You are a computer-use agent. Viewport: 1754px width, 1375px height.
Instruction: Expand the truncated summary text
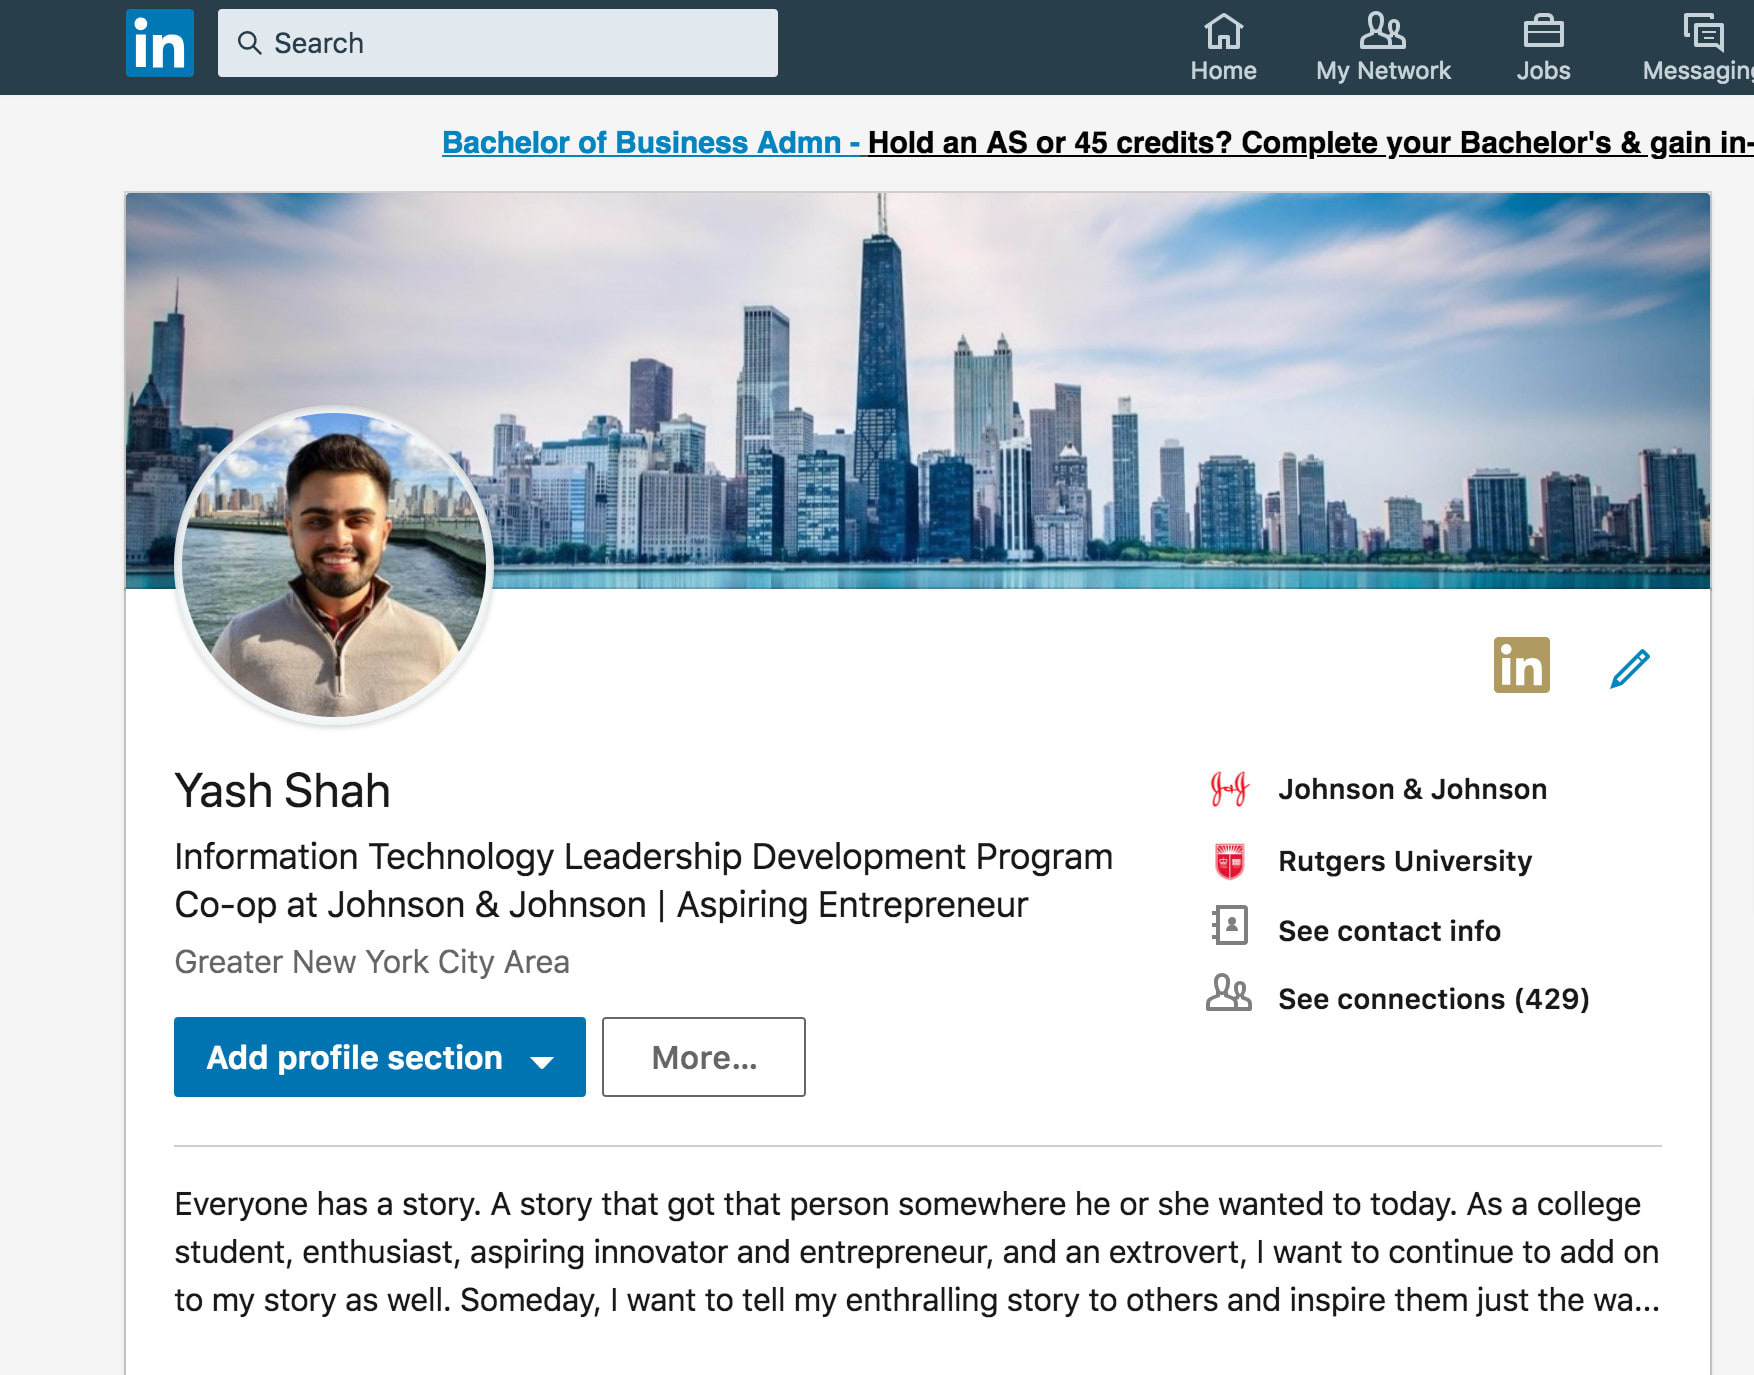click(x=1630, y=1300)
